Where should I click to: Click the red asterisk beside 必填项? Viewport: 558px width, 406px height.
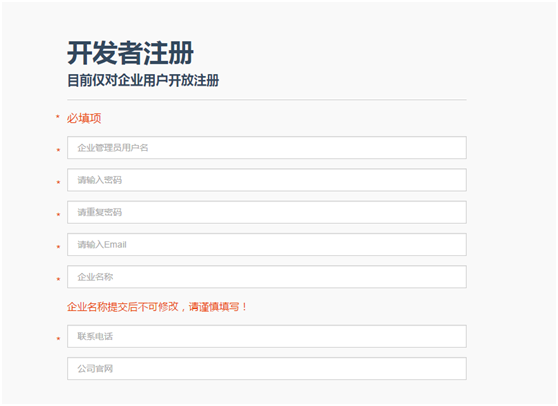pos(57,116)
